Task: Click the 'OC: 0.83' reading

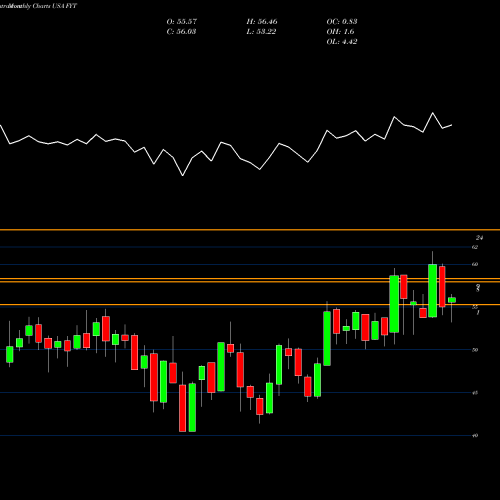Action: (x=342, y=22)
